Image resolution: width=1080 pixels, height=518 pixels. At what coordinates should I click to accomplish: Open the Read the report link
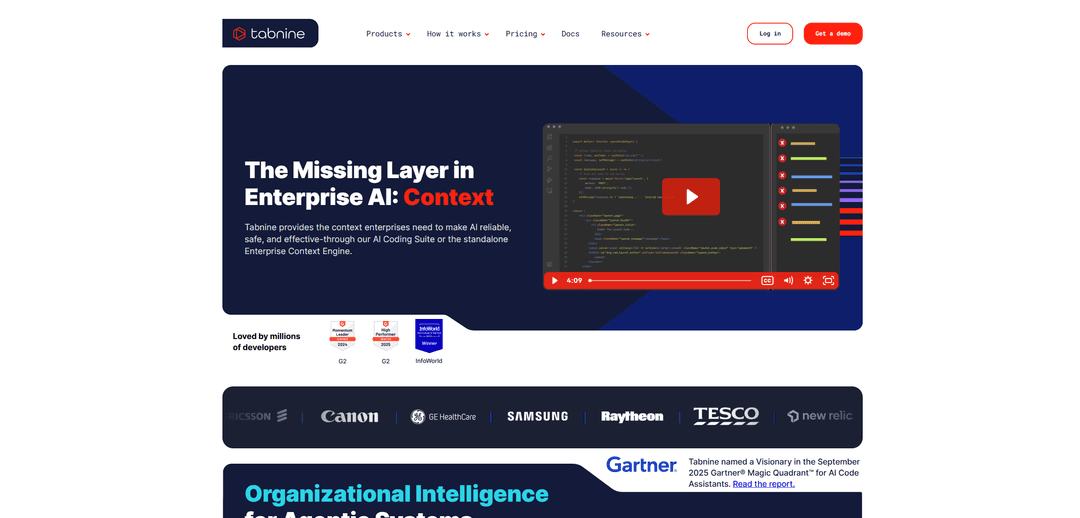(763, 484)
